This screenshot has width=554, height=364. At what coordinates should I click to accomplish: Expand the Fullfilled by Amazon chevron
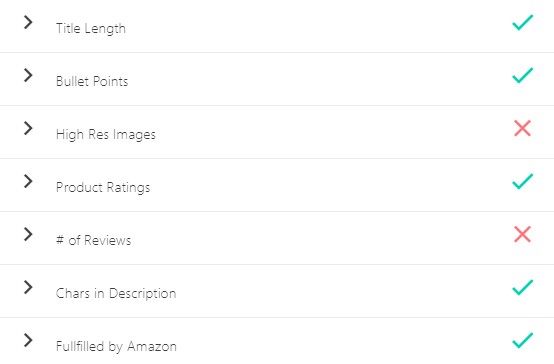28,340
